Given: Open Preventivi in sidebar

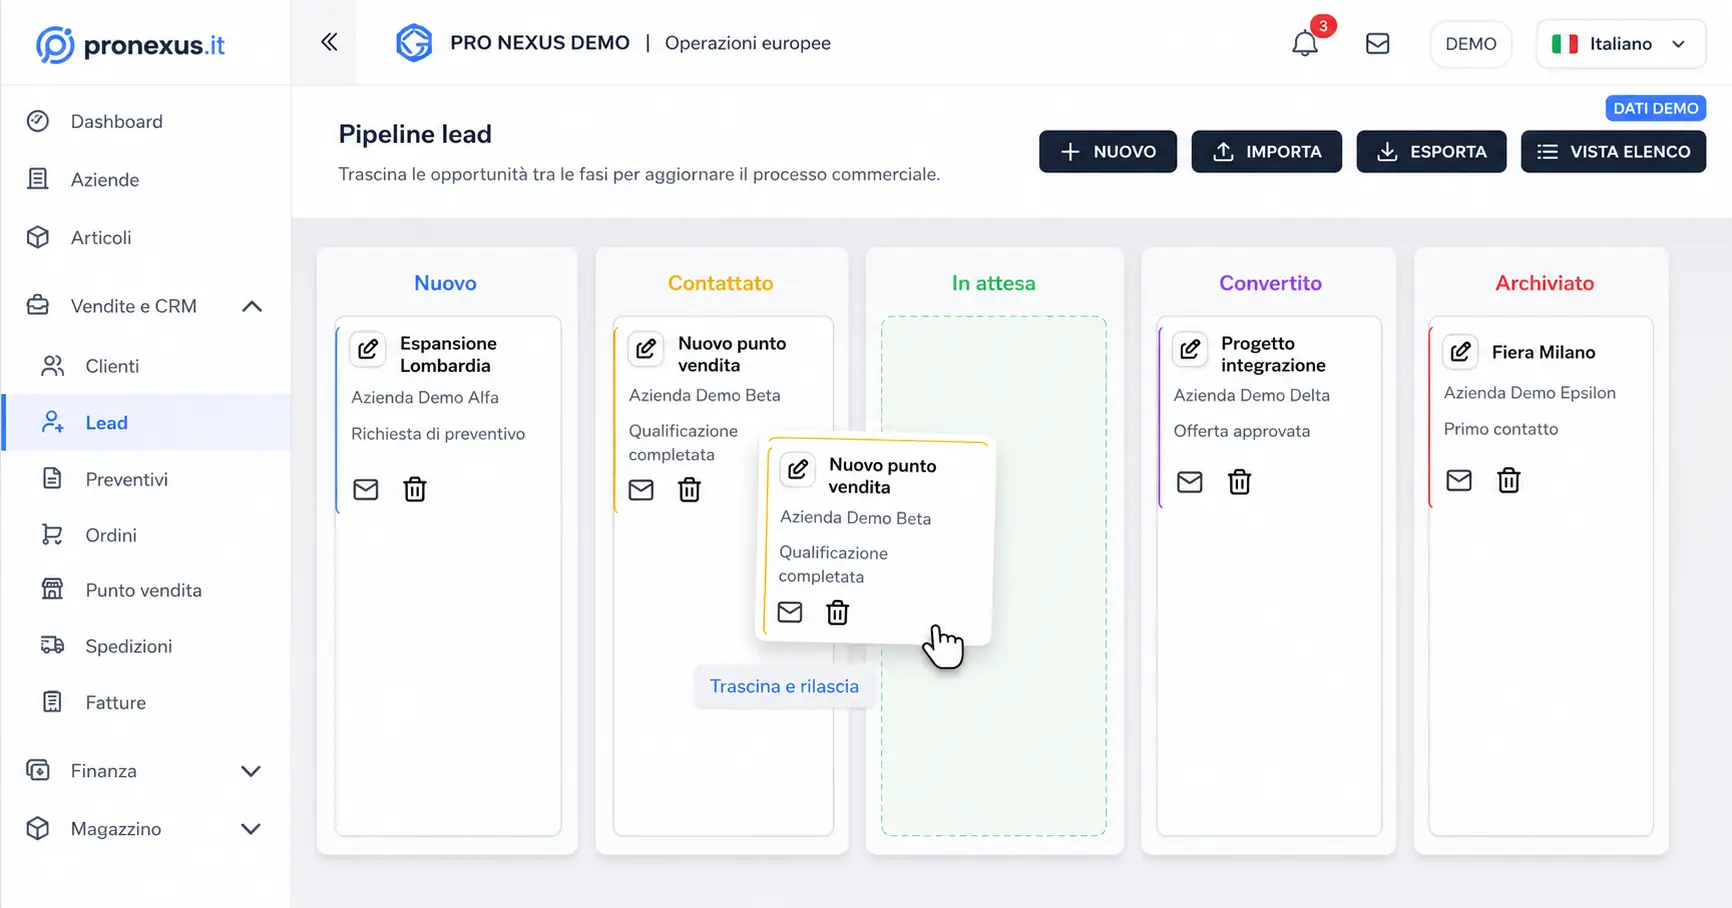Looking at the screenshot, I should [146, 479].
